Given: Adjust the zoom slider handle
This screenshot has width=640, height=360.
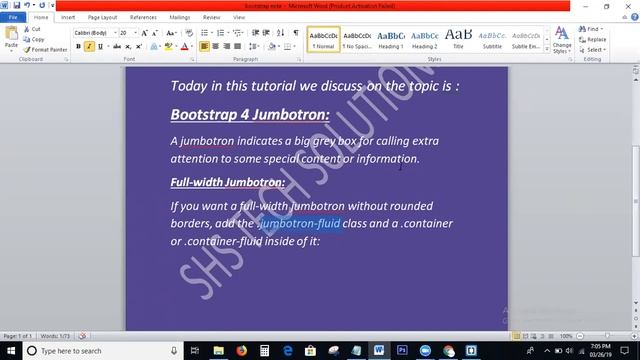Looking at the screenshot, I should point(608,336).
